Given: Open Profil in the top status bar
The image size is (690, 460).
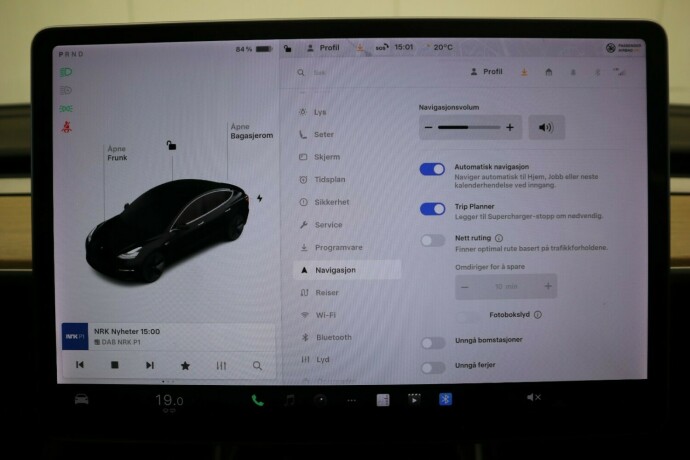Looking at the screenshot, I should pos(323,48).
